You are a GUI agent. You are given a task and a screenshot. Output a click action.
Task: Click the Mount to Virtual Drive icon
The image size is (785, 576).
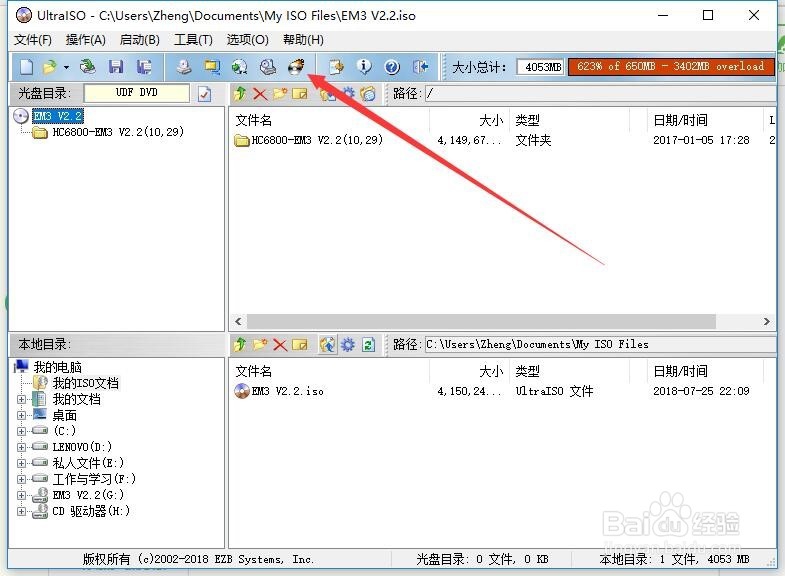268,67
